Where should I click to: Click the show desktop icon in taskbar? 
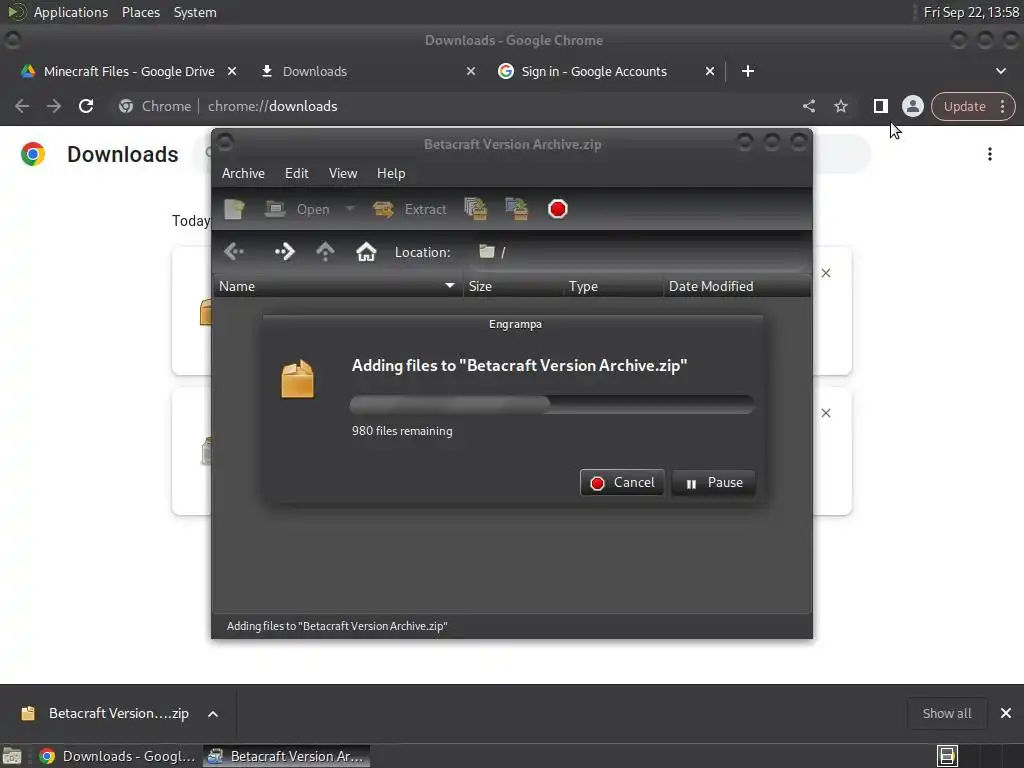point(12,756)
